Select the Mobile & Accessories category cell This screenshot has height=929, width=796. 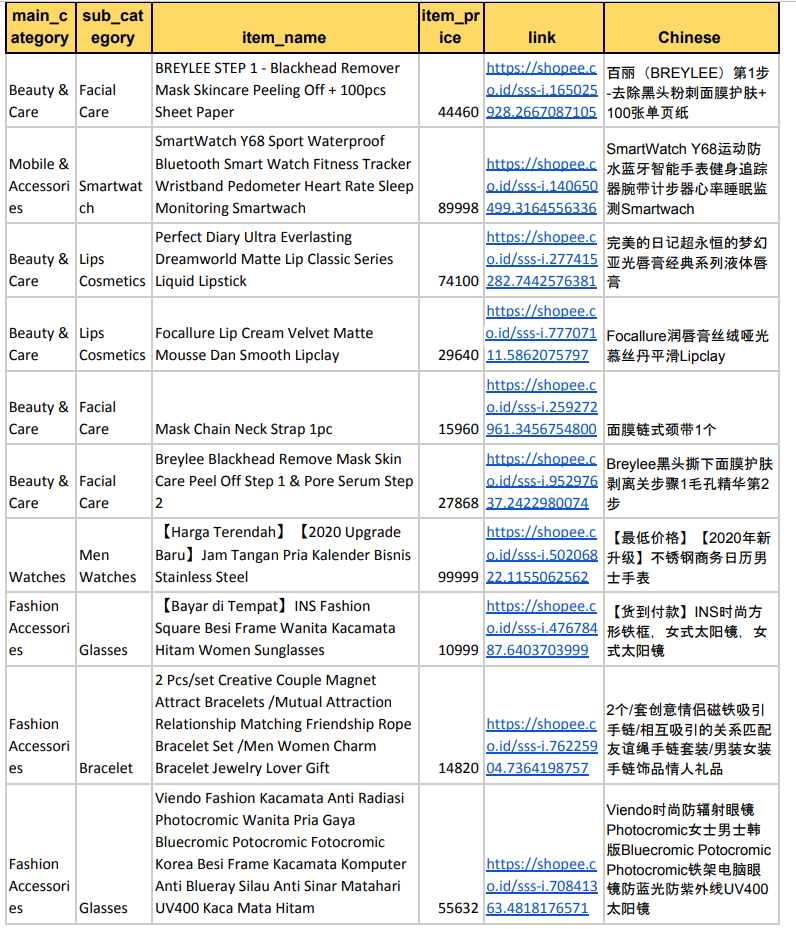pos(40,175)
